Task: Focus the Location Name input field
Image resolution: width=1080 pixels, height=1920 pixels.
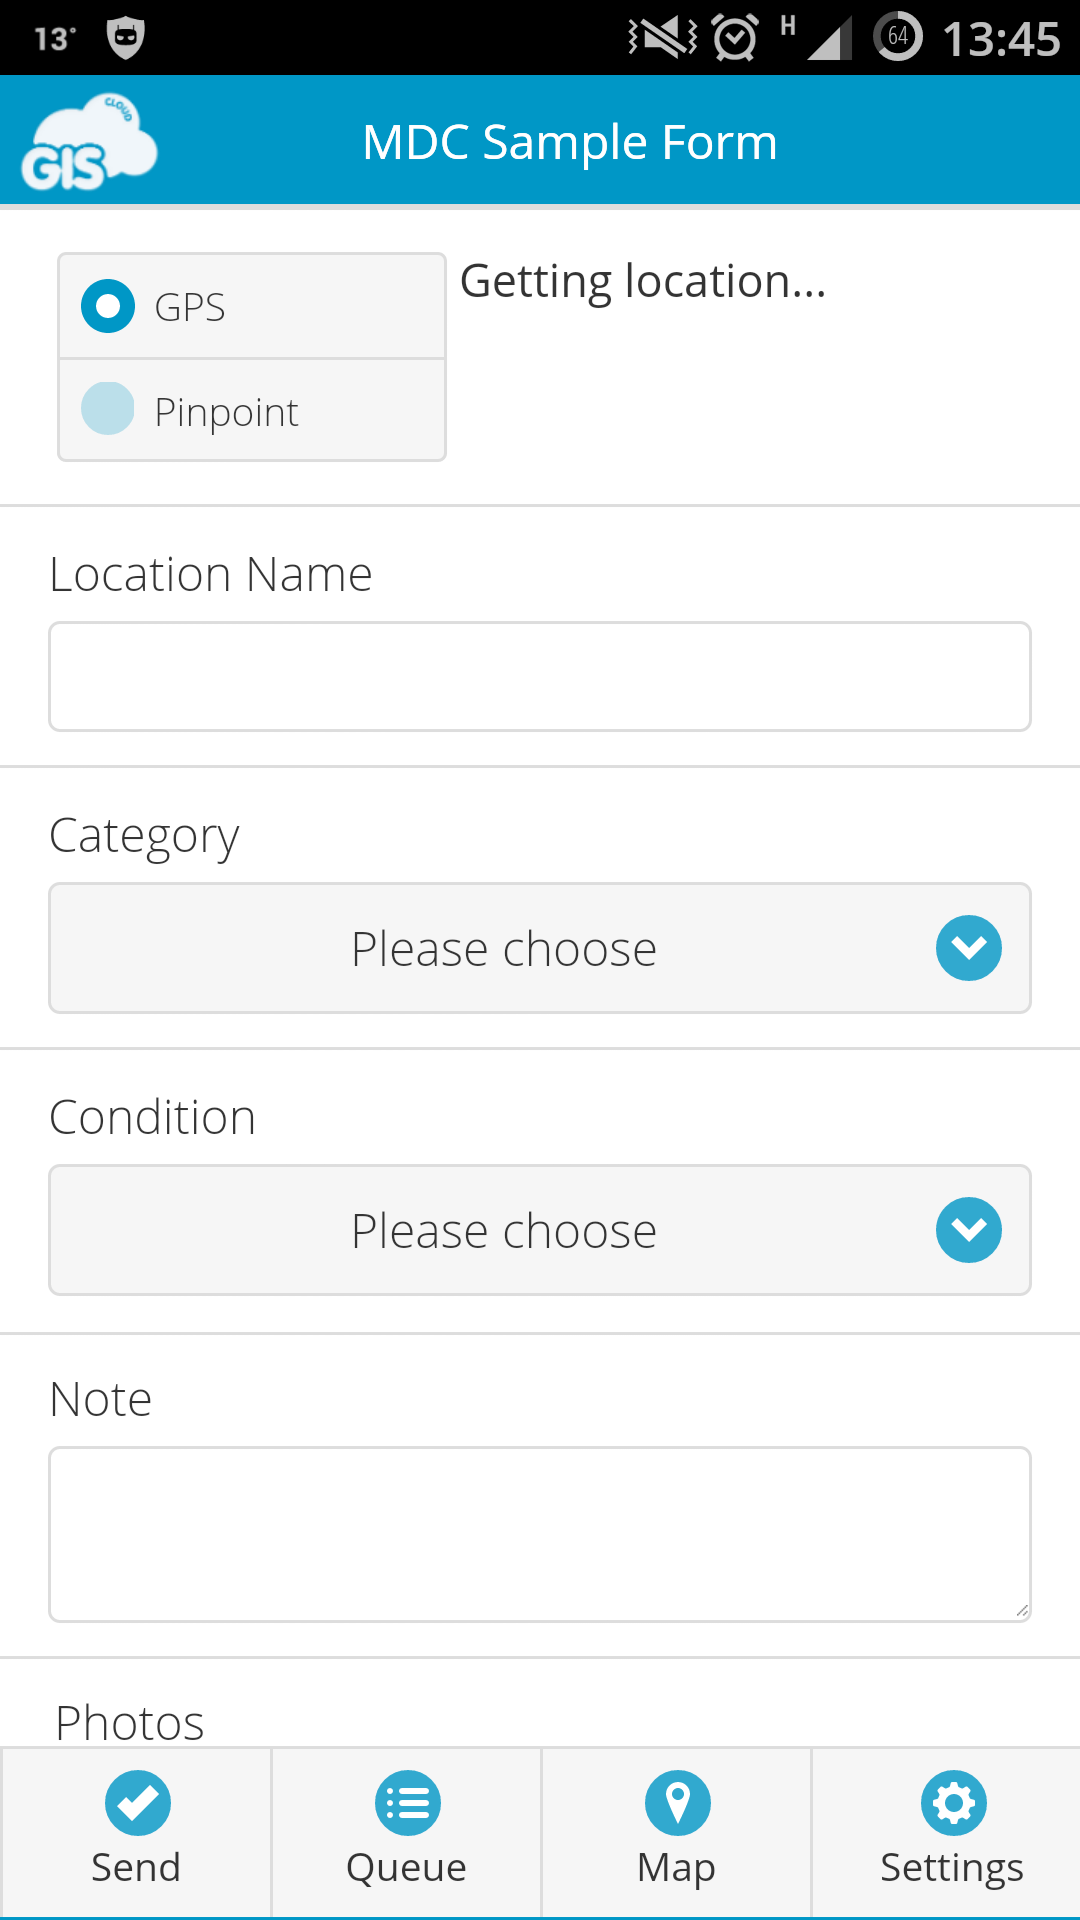Action: [540, 677]
